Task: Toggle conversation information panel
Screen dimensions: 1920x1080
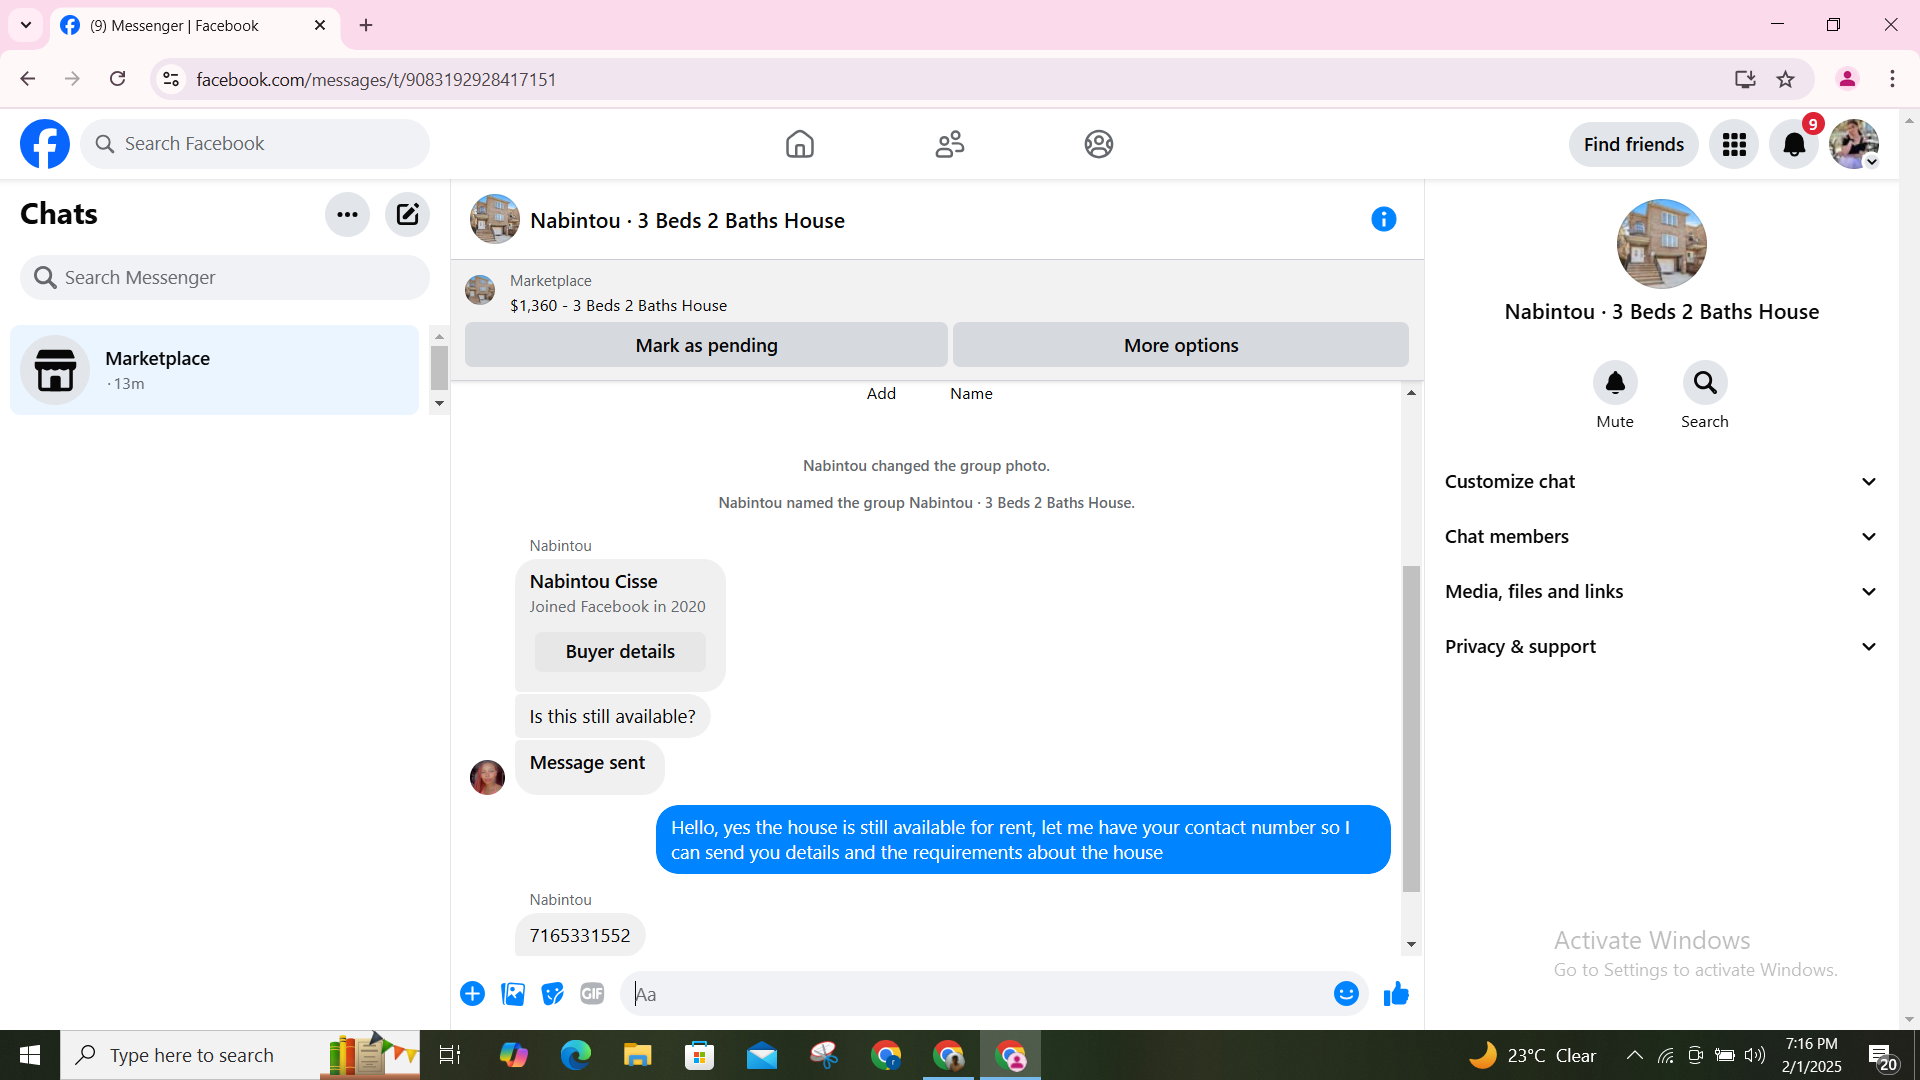Action: coord(1383,219)
